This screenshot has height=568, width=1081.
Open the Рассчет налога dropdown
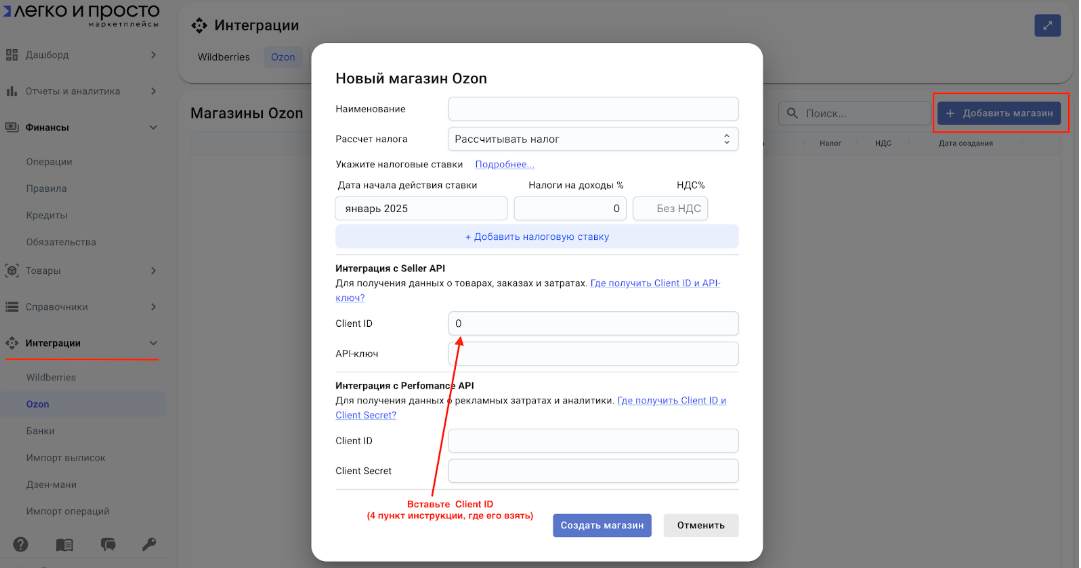593,139
